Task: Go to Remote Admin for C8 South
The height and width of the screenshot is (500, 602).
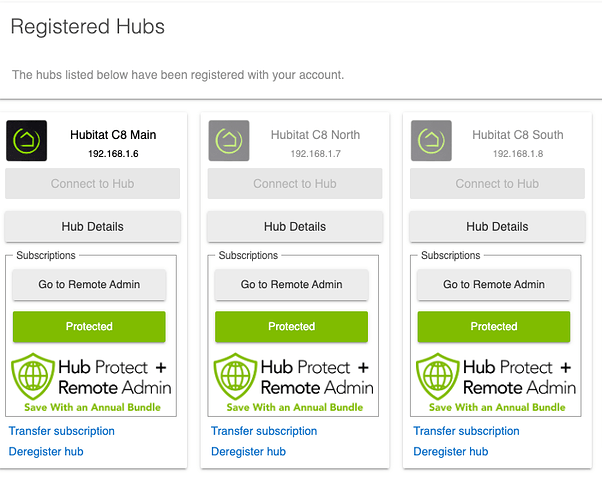Action: 494,285
